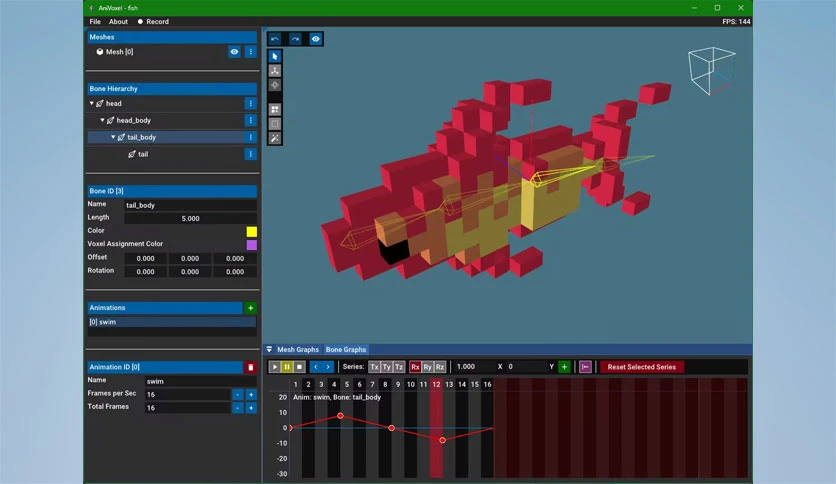Toggle the Tx series

374,367
